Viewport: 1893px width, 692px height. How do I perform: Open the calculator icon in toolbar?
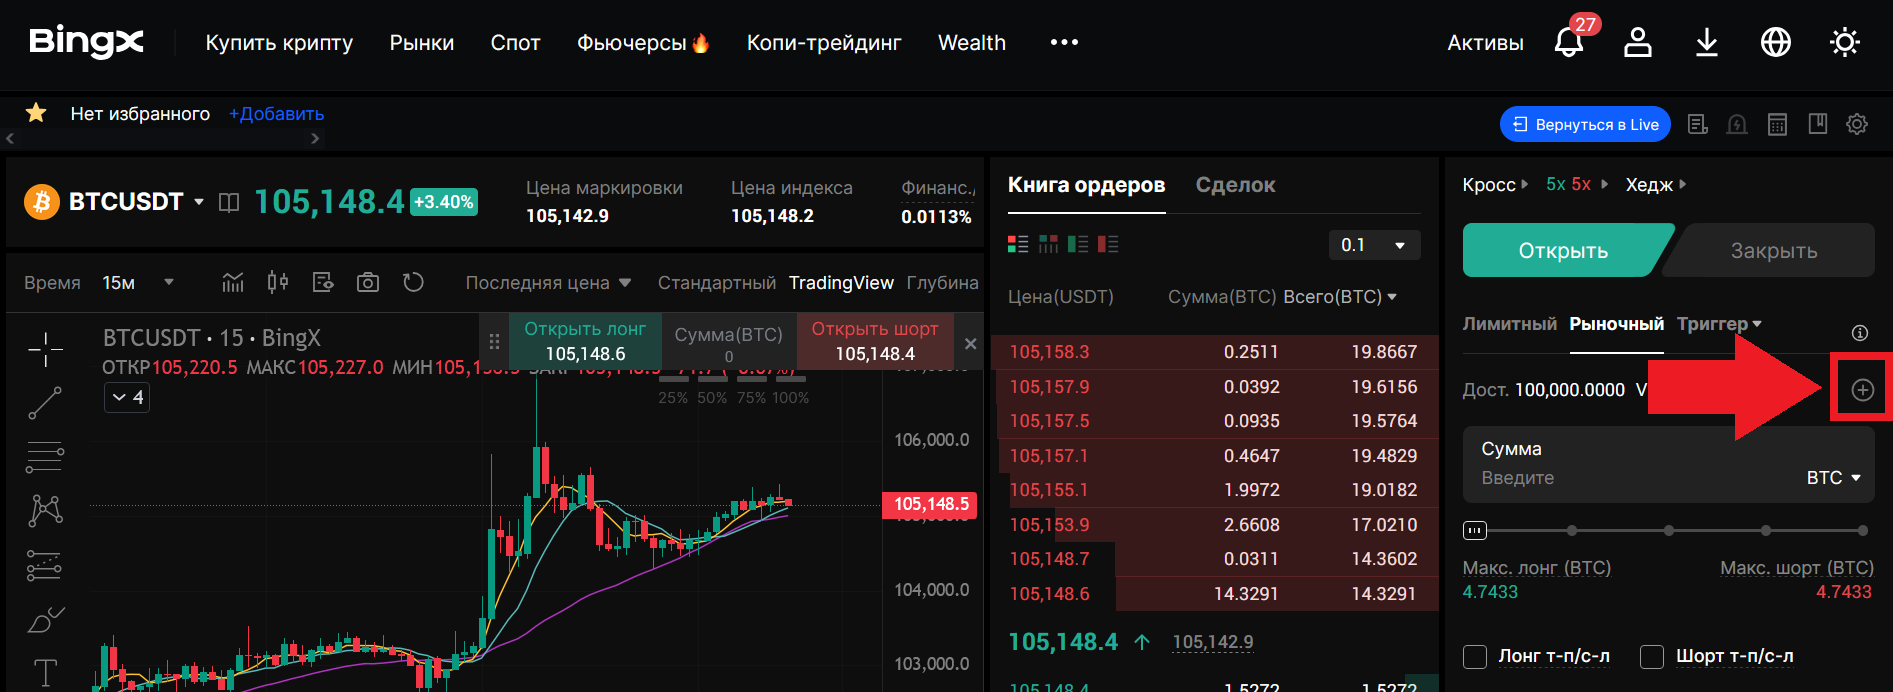(x=1777, y=125)
